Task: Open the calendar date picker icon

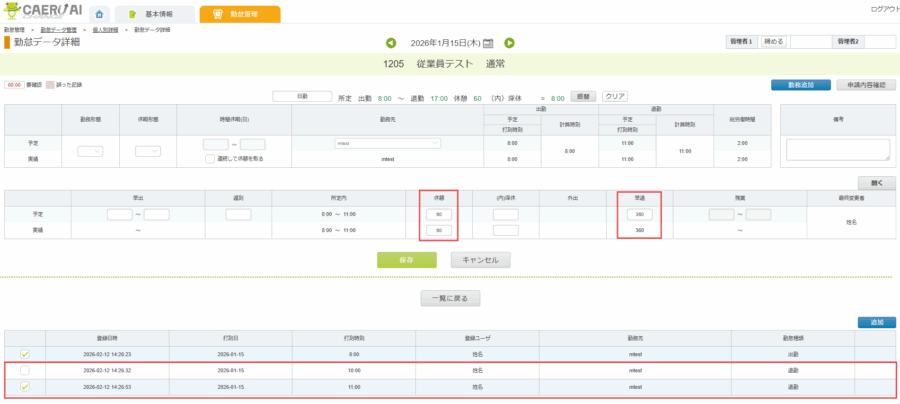Action: tap(488, 43)
